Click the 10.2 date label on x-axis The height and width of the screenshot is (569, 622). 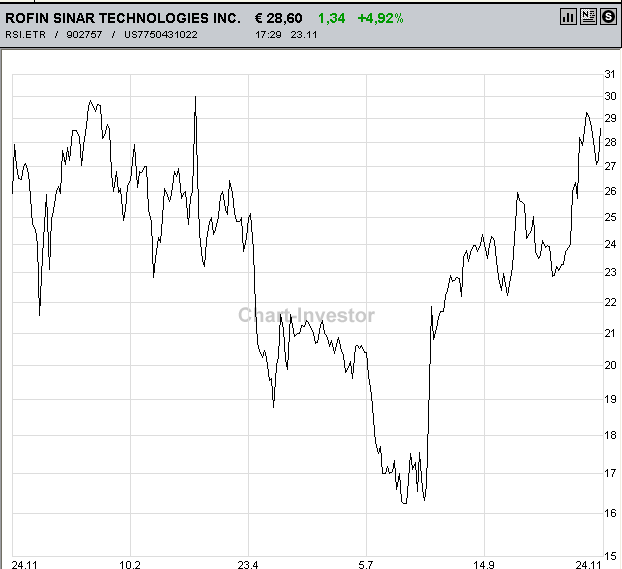pyautogui.click(x=130, y=564)
